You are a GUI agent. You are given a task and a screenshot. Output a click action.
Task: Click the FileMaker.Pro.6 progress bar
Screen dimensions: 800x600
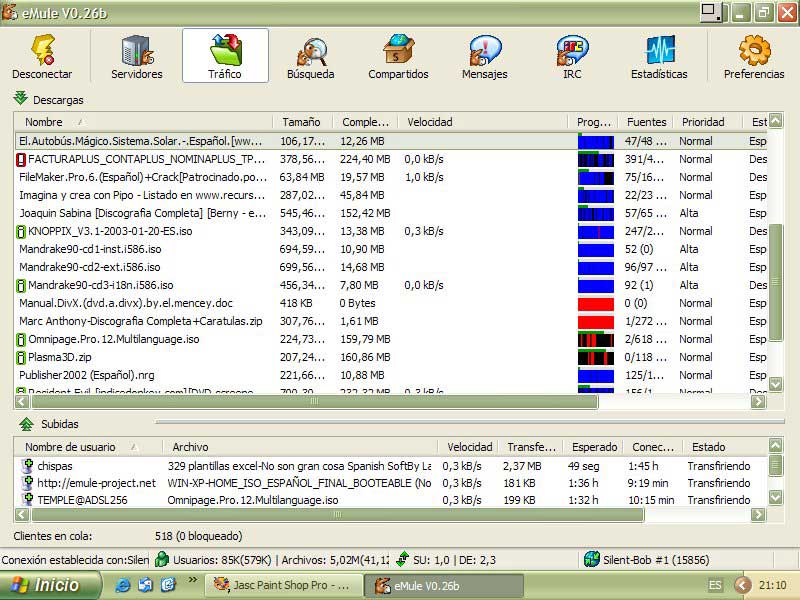click(x=595, y=178)
